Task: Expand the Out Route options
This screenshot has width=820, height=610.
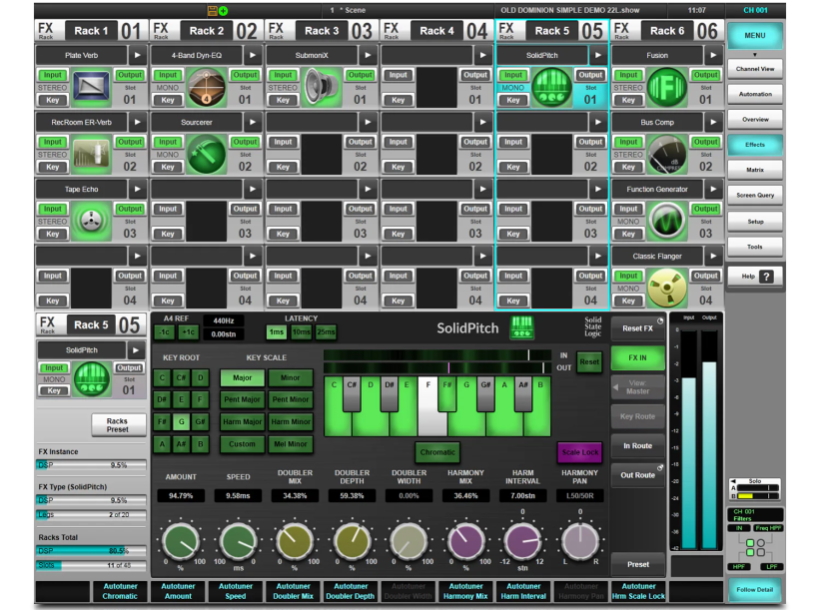Action: pos(636,475)
